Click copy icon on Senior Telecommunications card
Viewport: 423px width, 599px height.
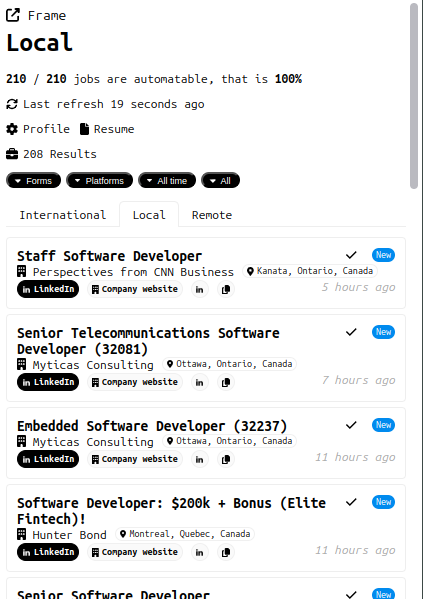226,382
